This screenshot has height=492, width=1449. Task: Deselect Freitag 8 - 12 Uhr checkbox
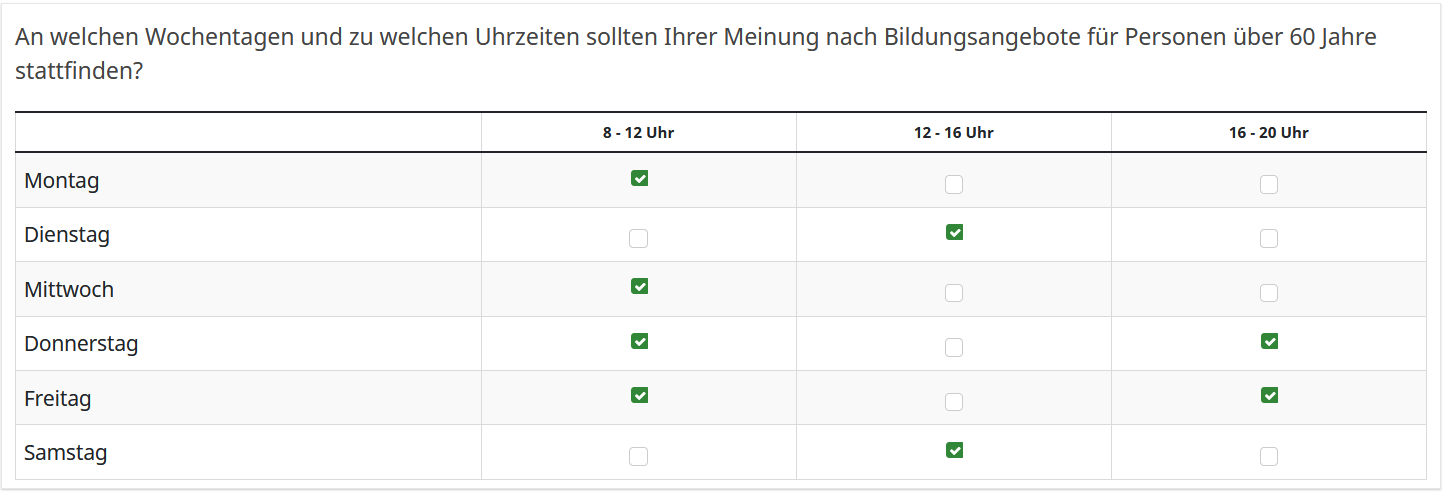point(639,395)
